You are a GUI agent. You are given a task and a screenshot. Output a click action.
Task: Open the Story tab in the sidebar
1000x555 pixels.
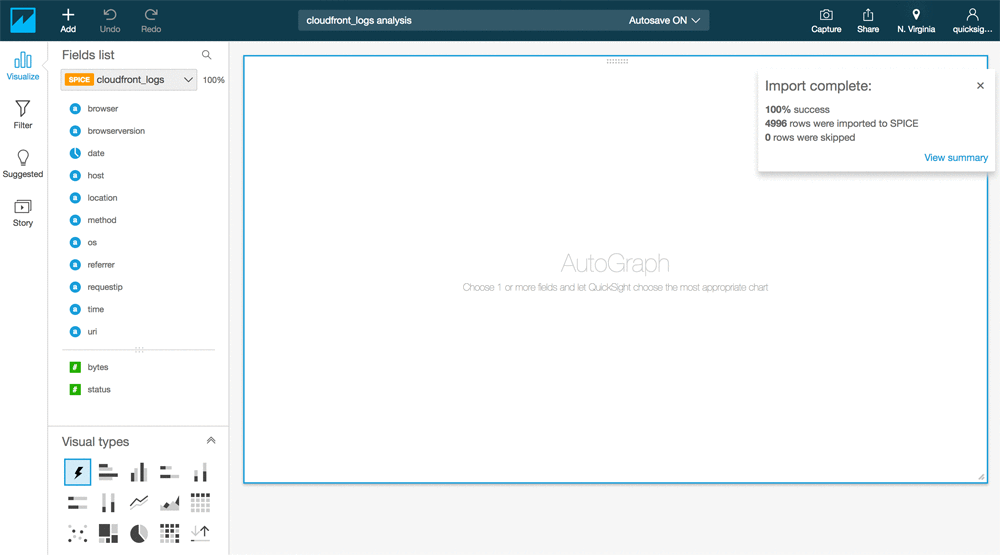tap(23, 213)
